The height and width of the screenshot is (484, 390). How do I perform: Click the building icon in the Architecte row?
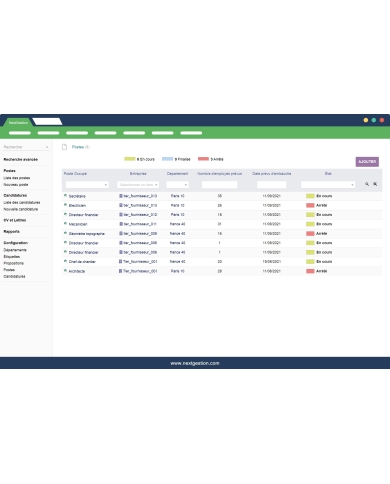click(120, 271)
